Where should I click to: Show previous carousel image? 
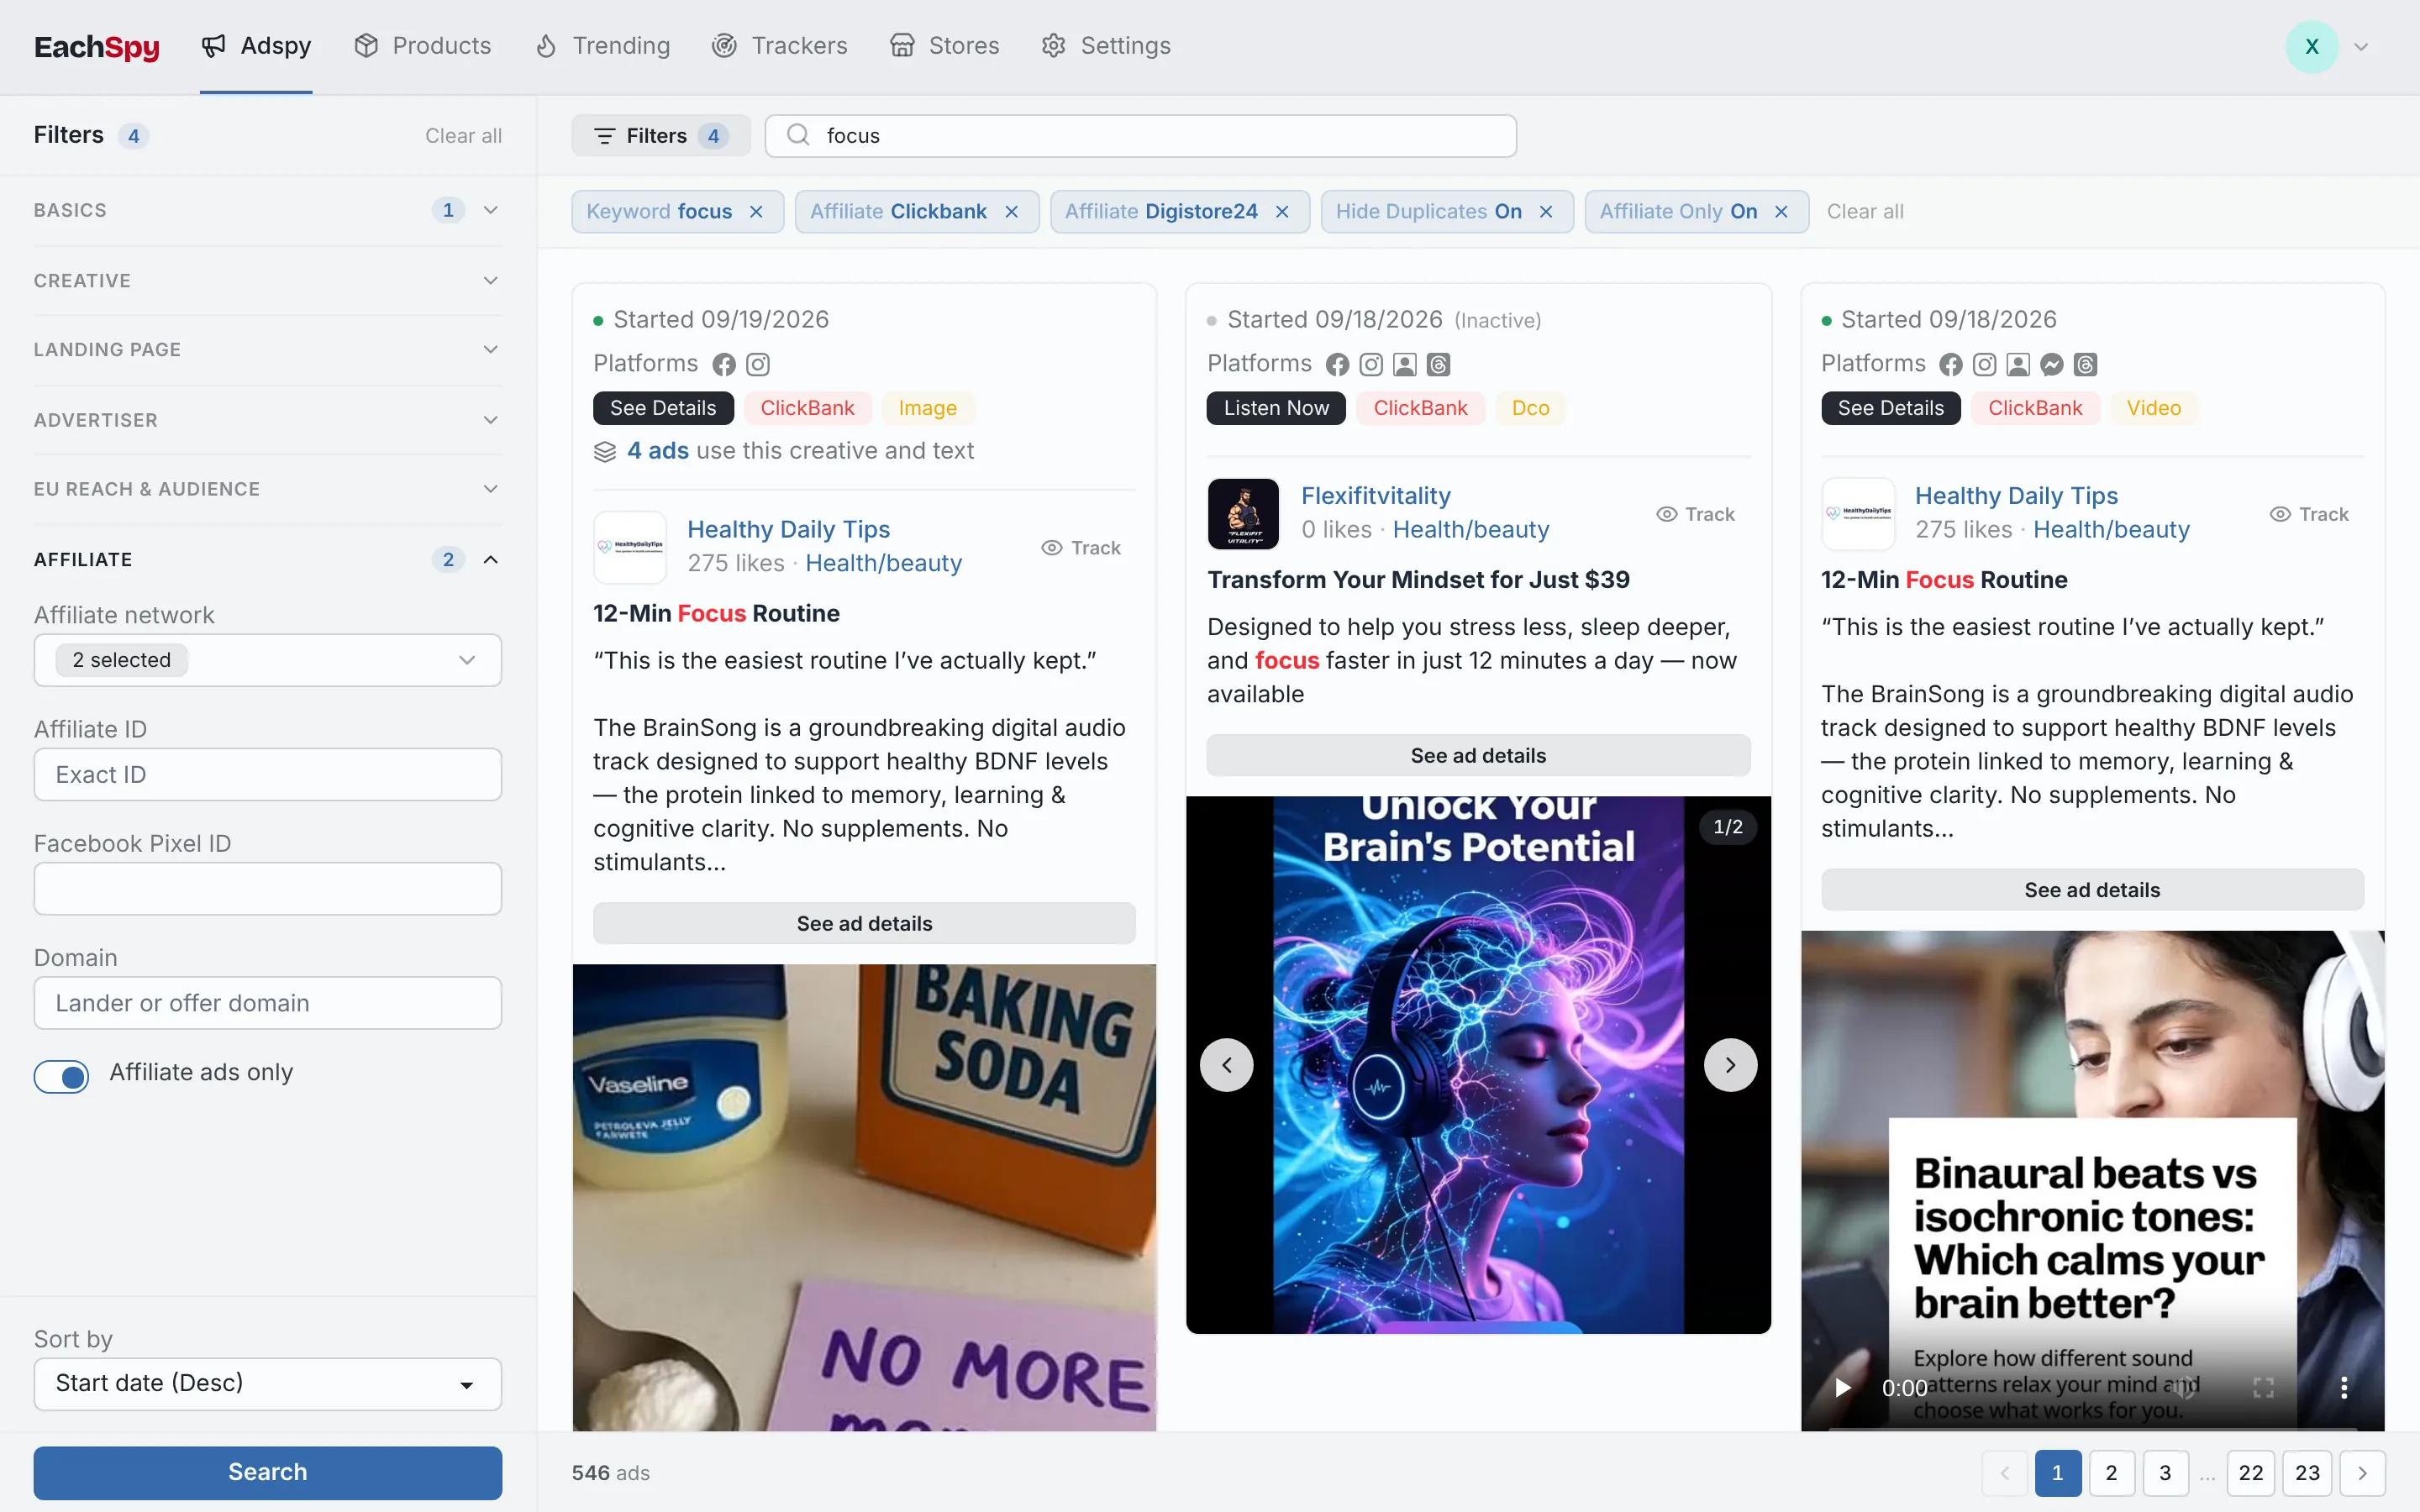[1226, 1065]
